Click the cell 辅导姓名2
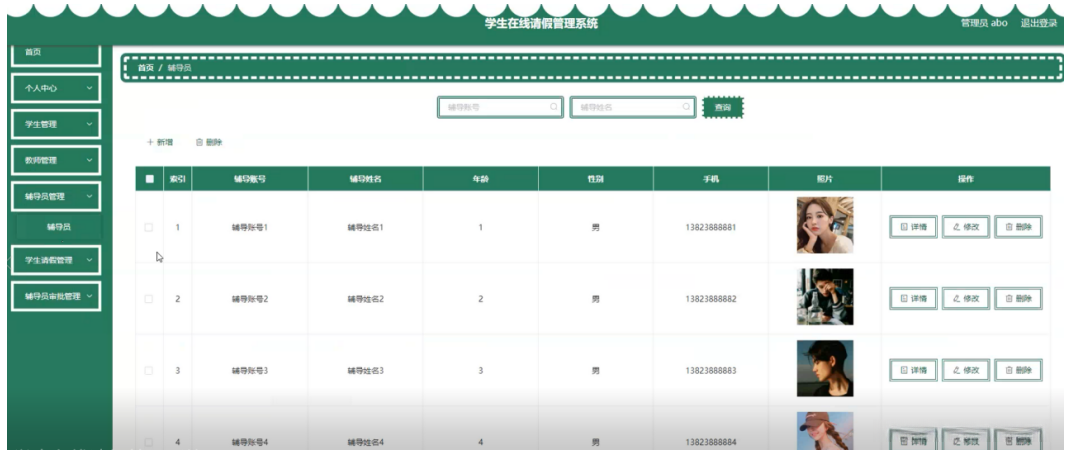Image resolution: width=1065 pixels, height=451 pixels. 365,299
